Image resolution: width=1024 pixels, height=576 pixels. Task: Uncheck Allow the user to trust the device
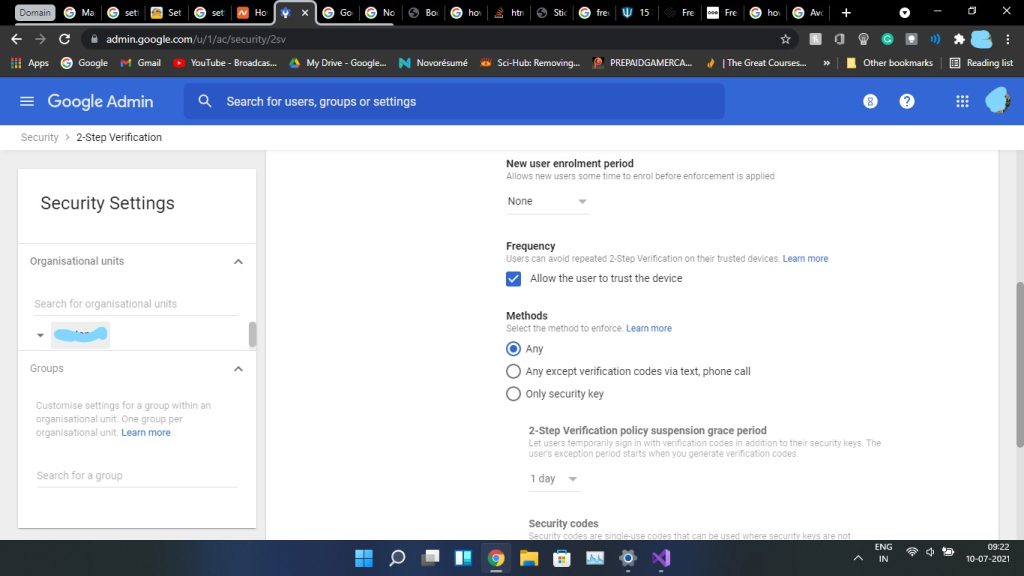[514, 278]
